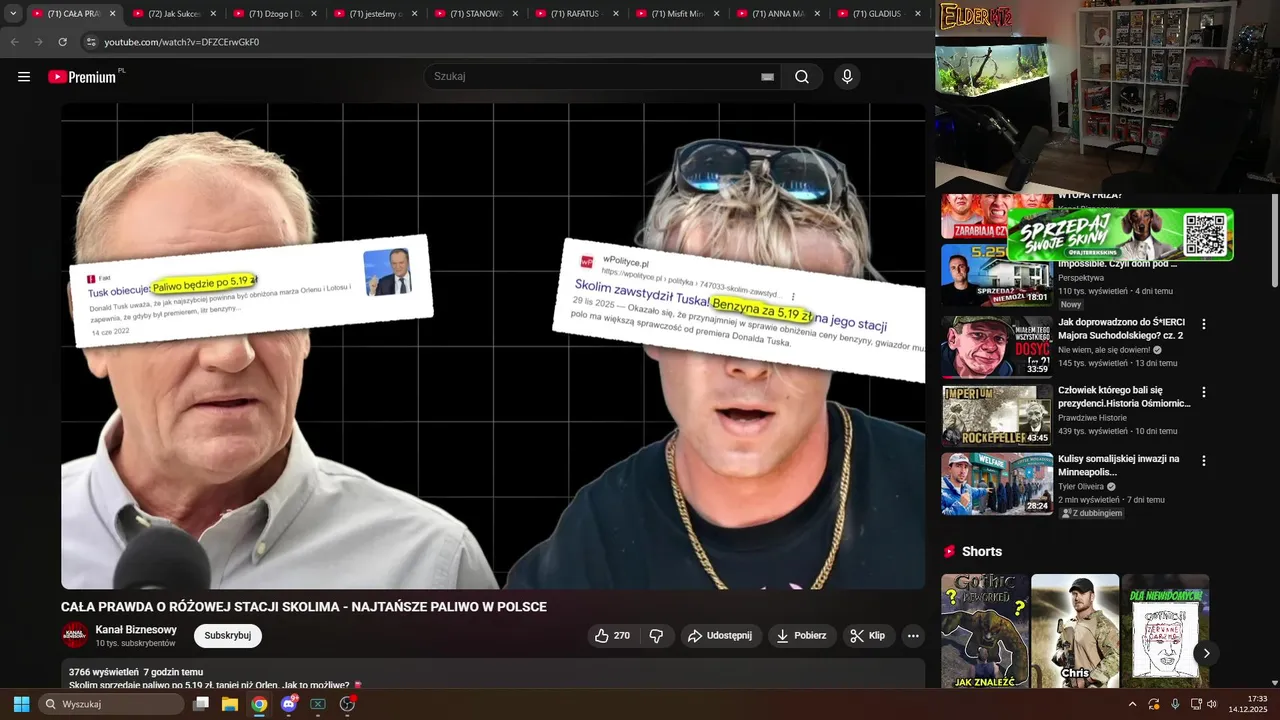Go back with the browser back arrow
Image resolution: width=1280 pixels, height=720 pixels.
[14, 42]
